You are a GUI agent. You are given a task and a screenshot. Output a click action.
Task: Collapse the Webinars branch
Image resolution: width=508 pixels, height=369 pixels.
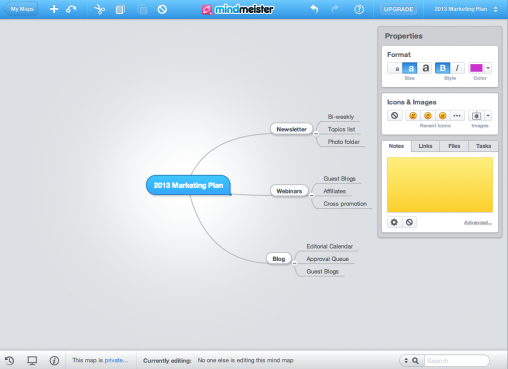[312, 195]
